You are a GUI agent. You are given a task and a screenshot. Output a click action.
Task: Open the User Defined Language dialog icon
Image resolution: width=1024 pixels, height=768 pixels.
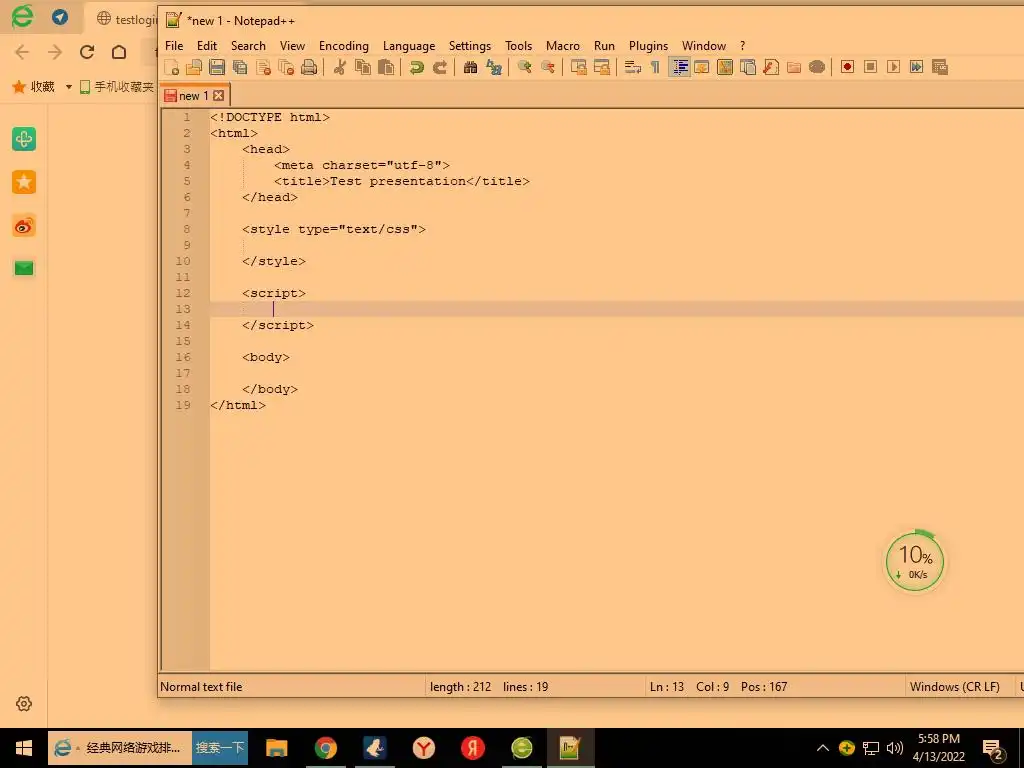pyautogui.click(x=701, y=67)
